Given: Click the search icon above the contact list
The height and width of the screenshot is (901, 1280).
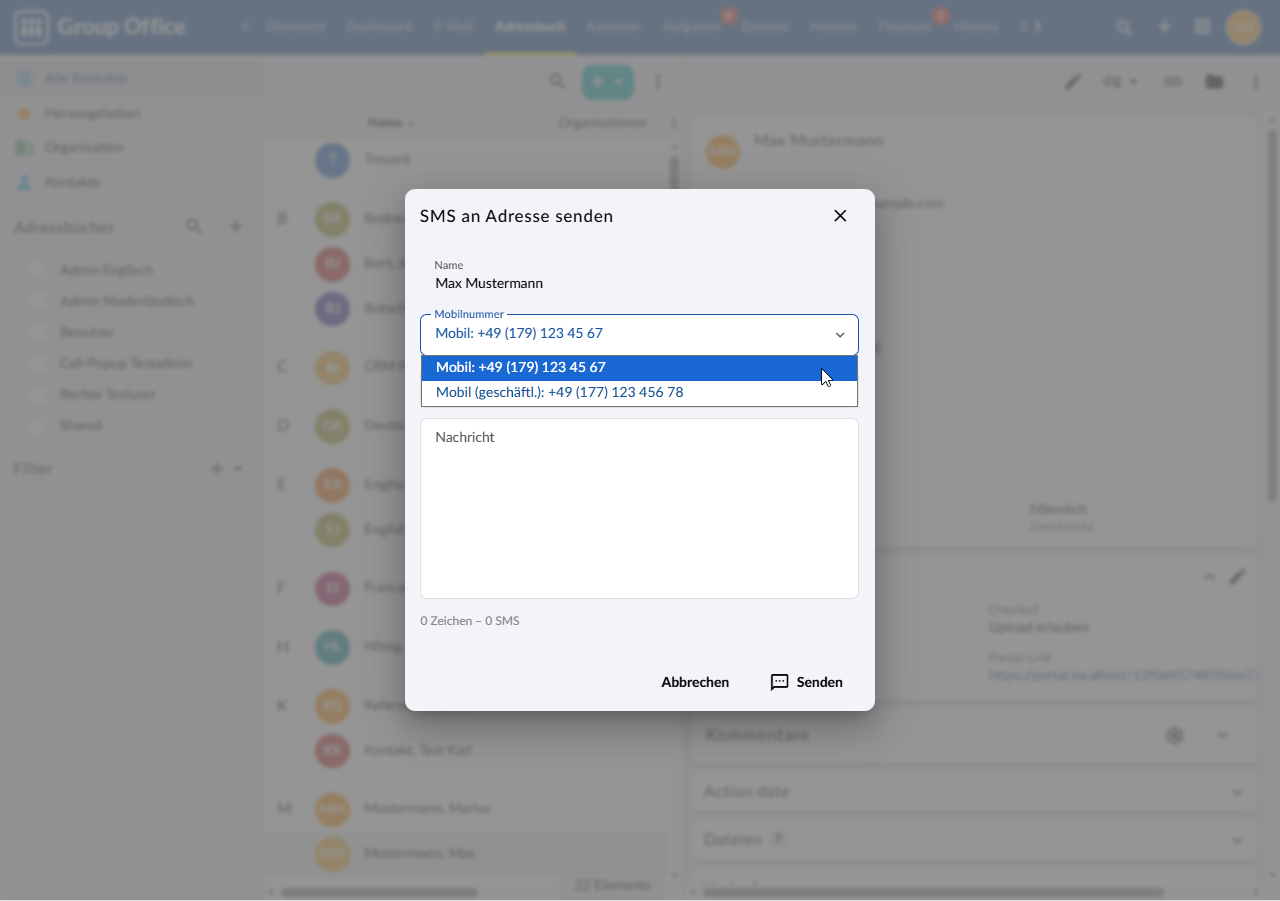Looking at the screenshot, I should pos(557,82).
